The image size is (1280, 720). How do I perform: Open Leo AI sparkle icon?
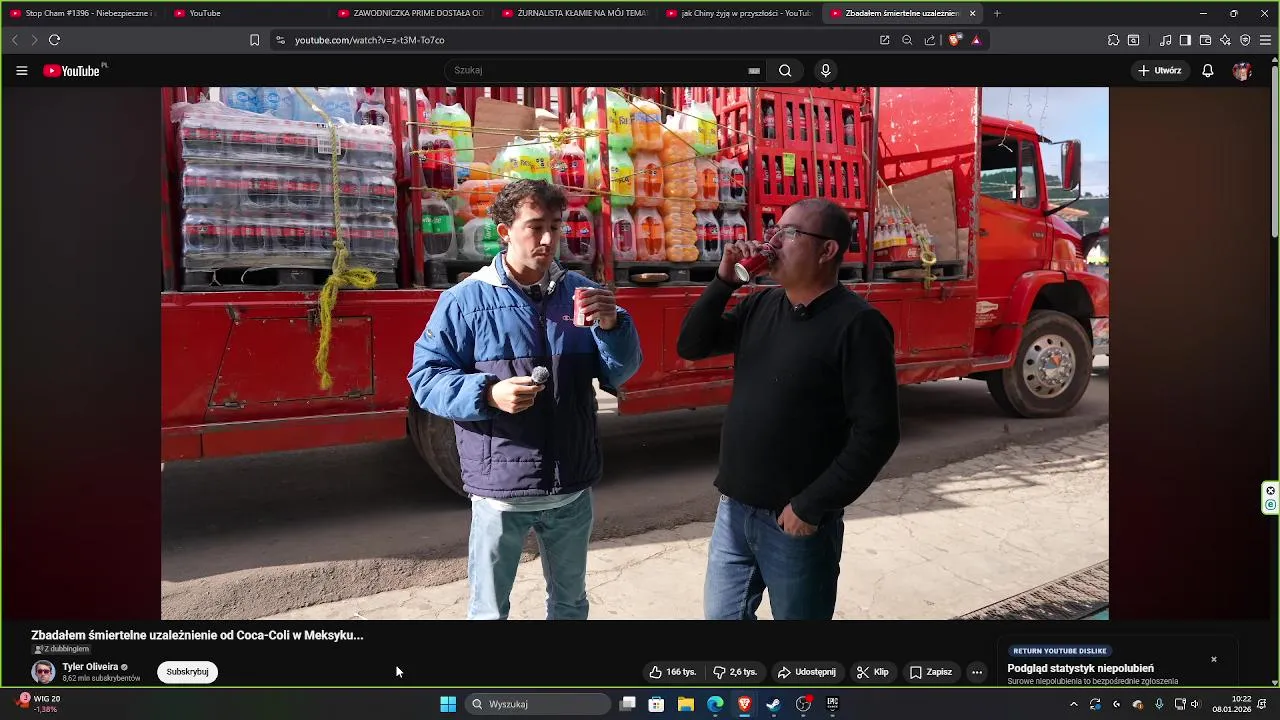tap(1225, 40)
